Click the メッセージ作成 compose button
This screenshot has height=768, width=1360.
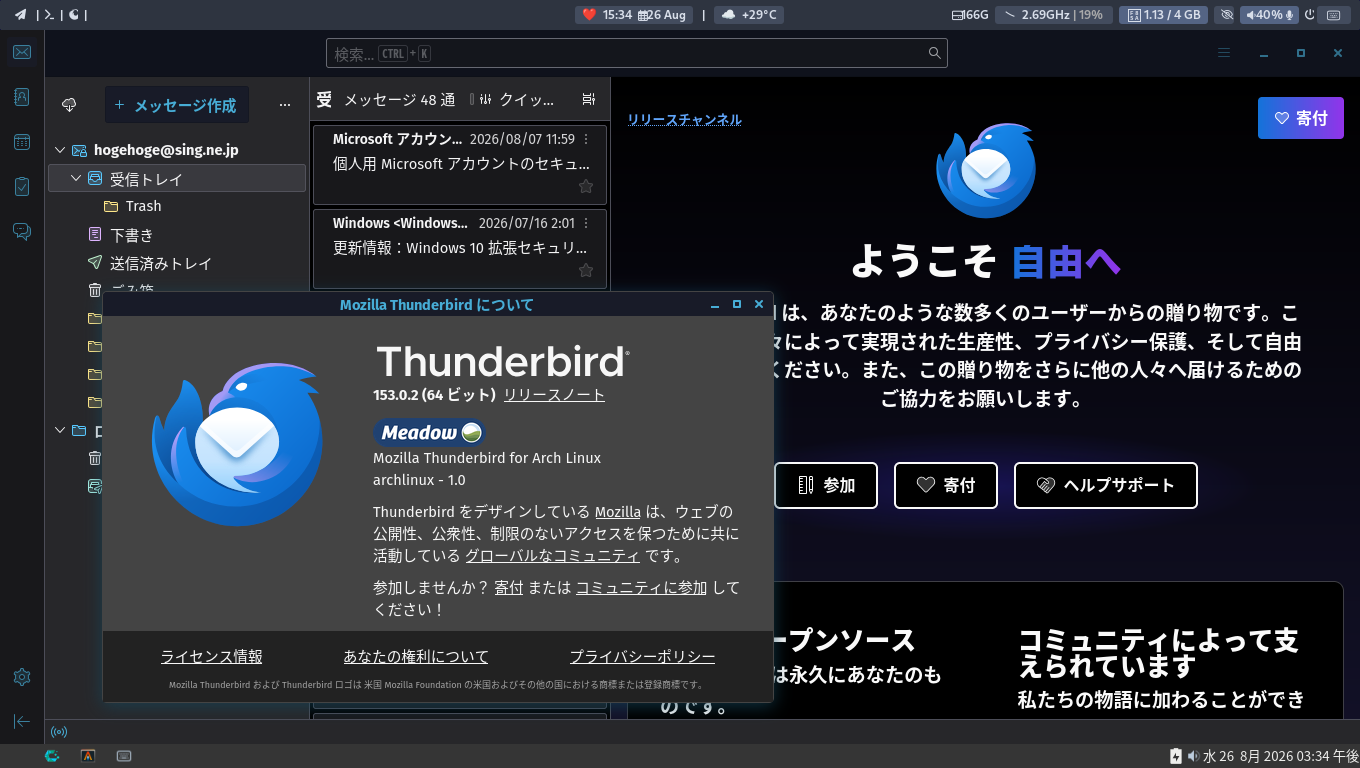[176, 105]
